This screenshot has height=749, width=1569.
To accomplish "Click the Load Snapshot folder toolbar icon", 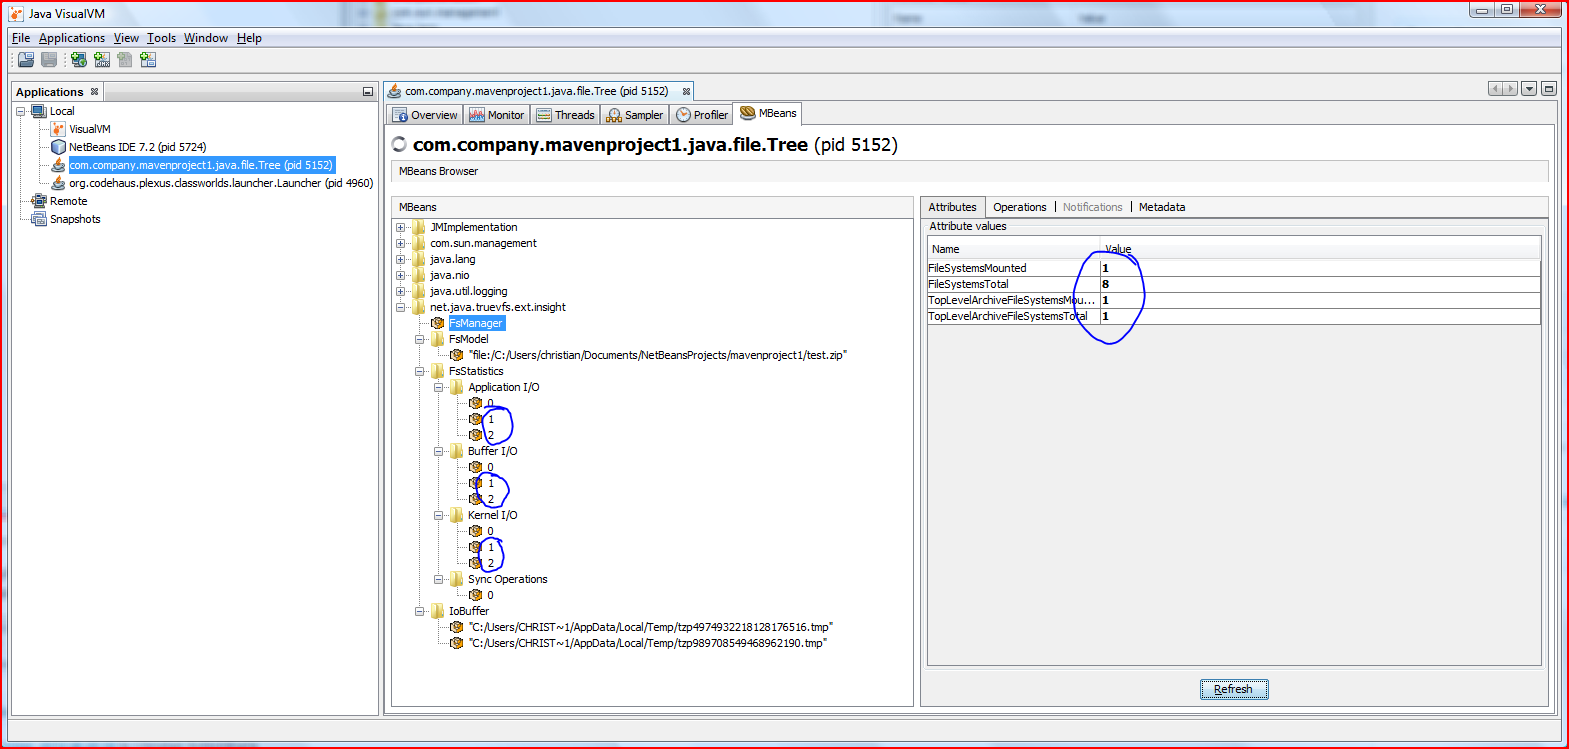I will pos(26,60).
